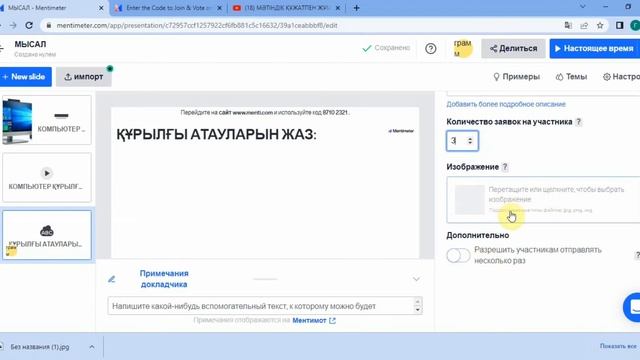640x360 pixels.
Task: Select the КОМПЬЮТЕР slide thumbnail
Action: pos(47,120)
